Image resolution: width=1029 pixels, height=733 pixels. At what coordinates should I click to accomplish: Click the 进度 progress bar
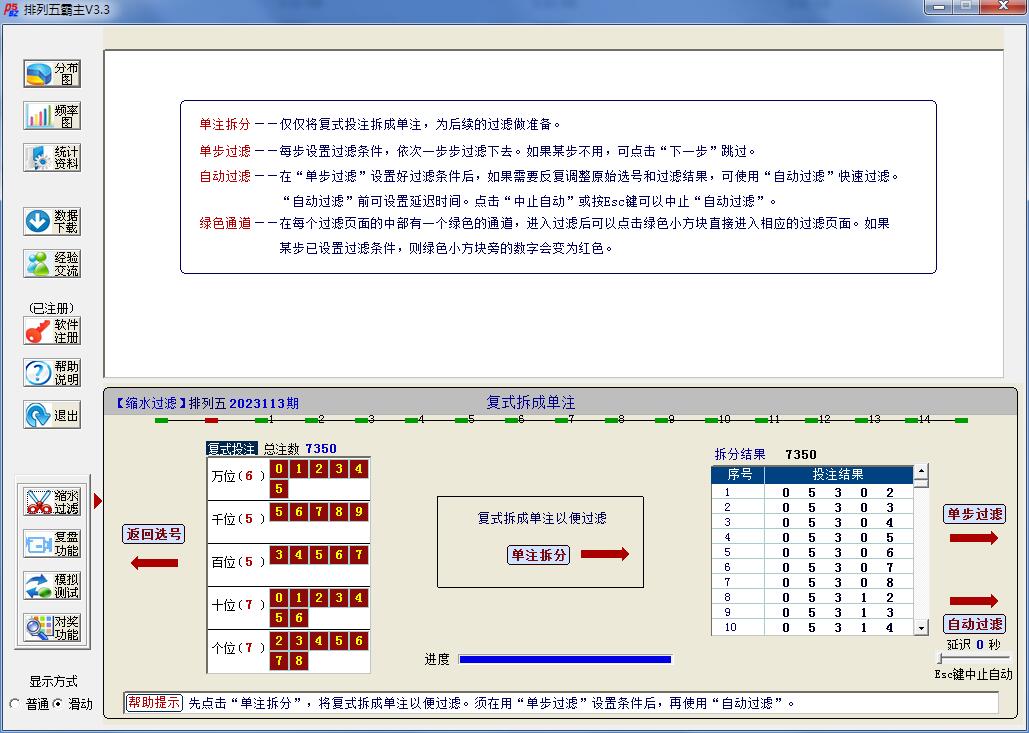tap(566, 658)
